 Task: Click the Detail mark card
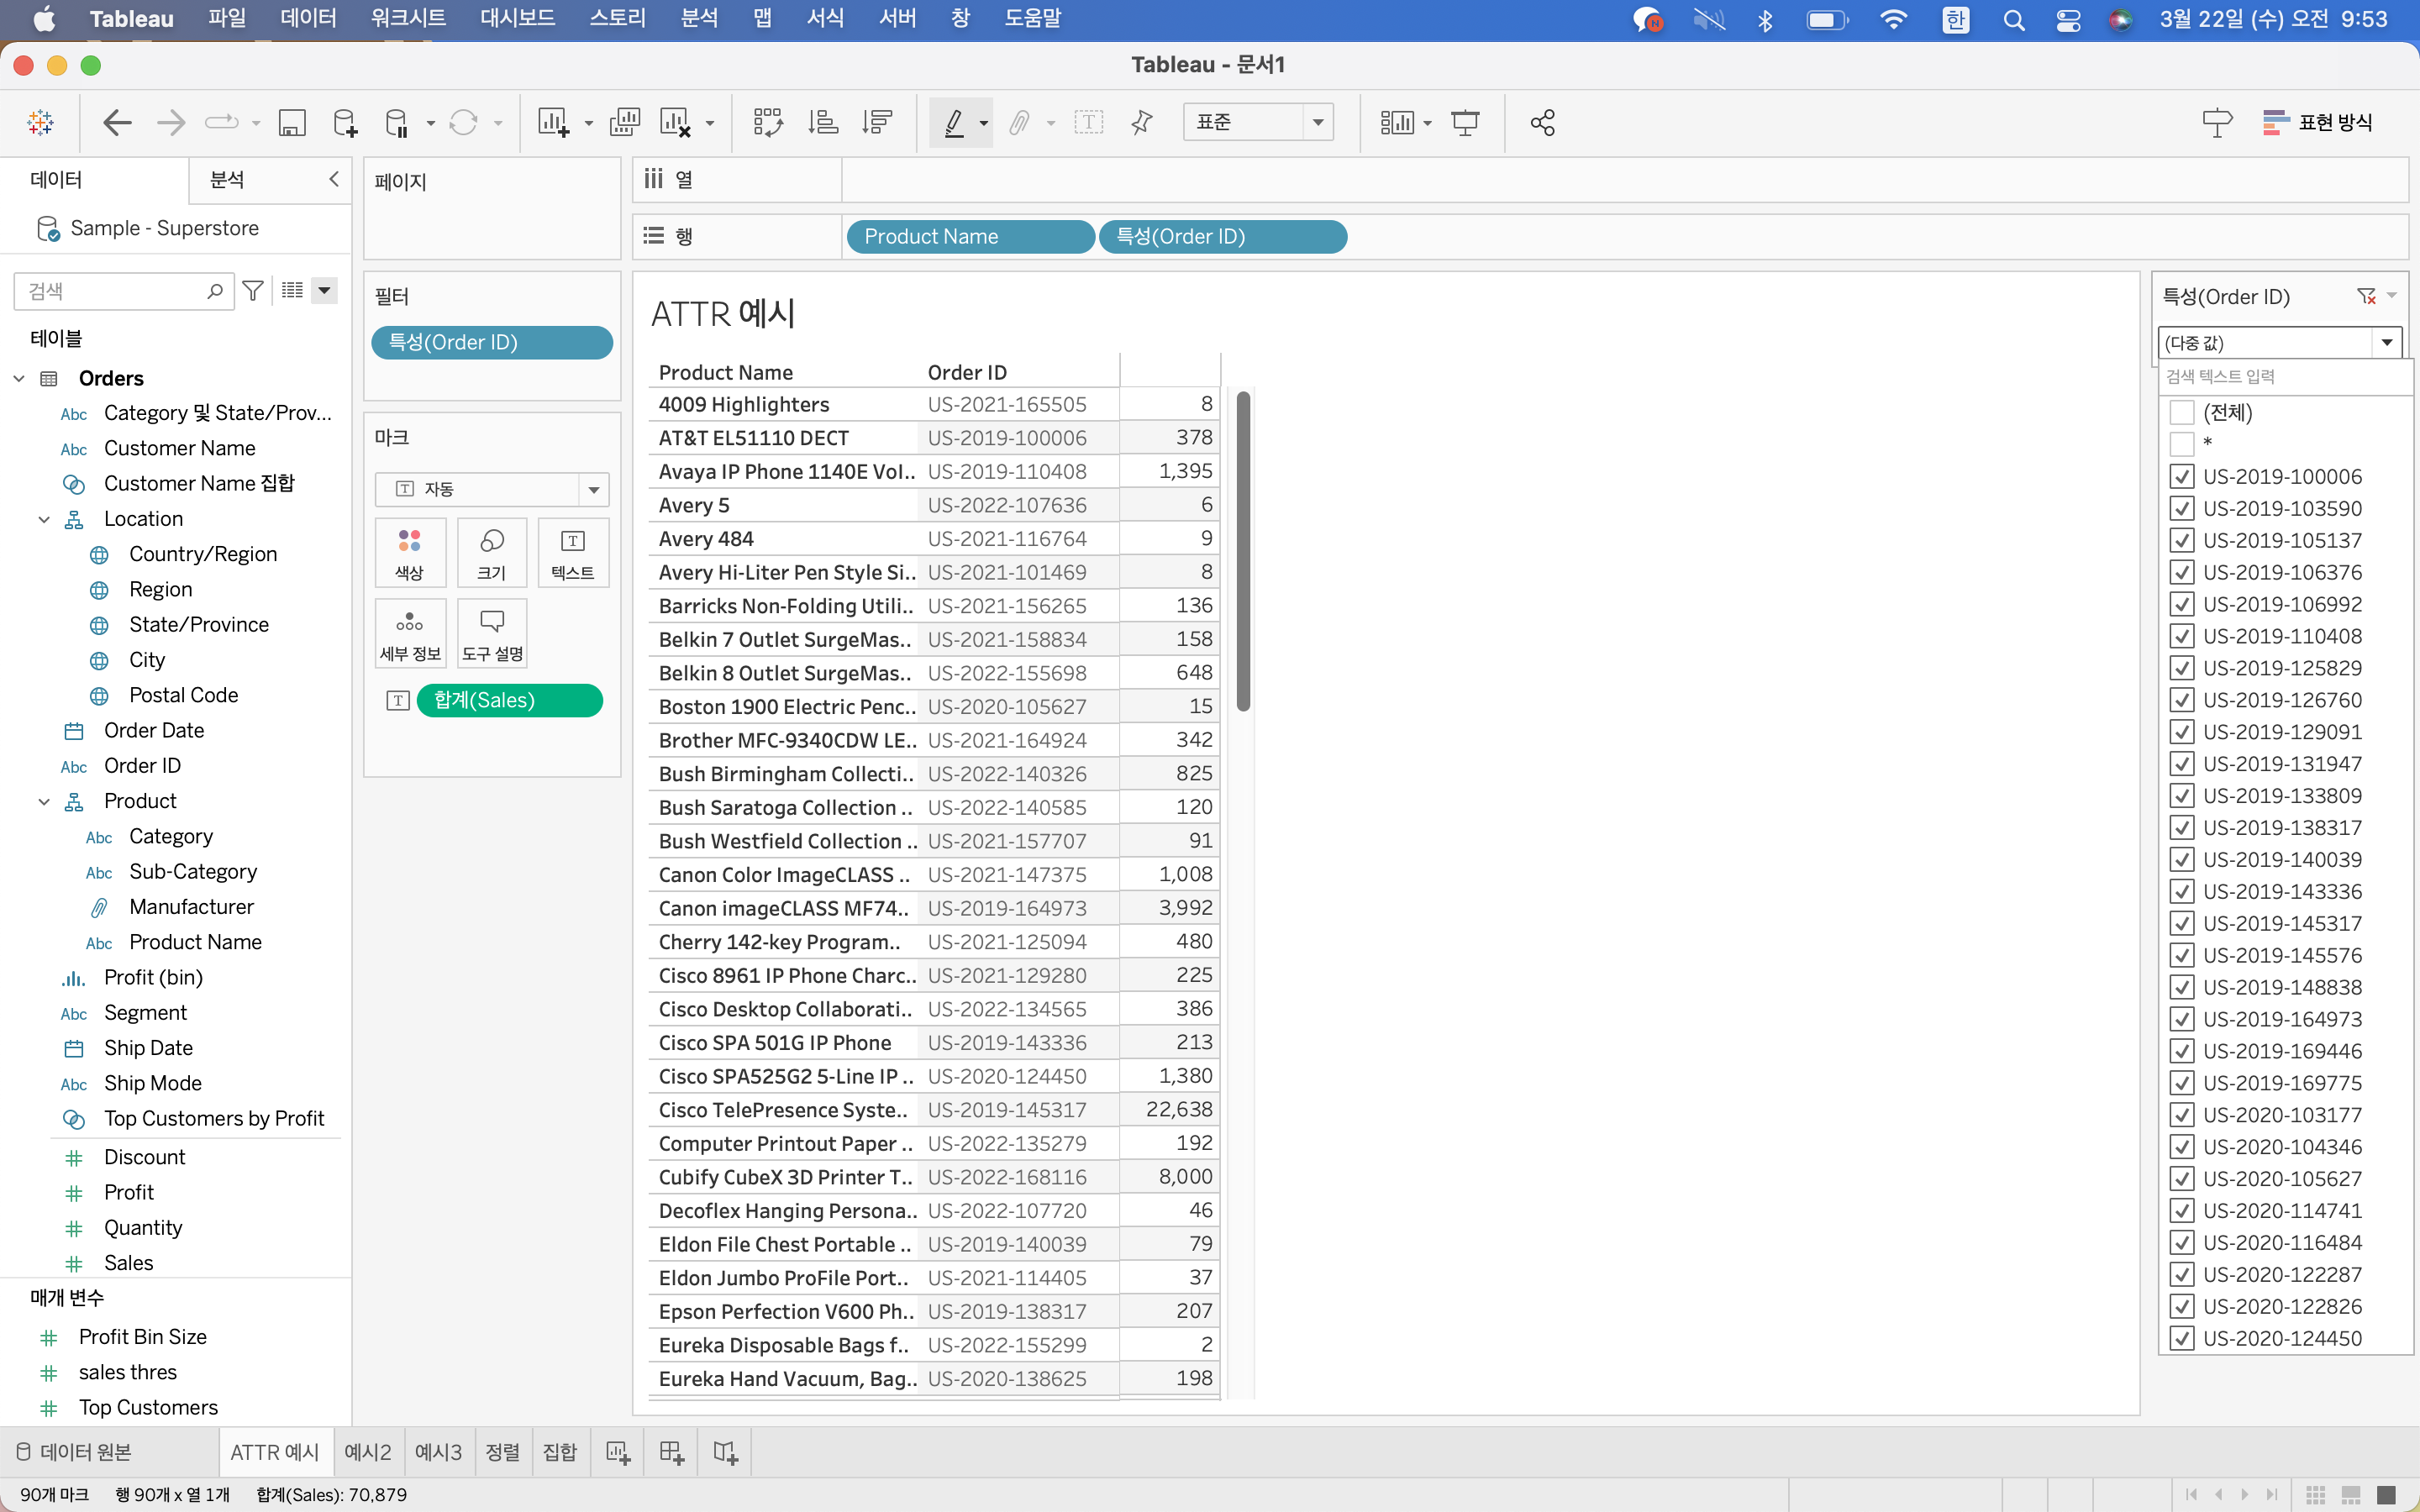point(410,634)
